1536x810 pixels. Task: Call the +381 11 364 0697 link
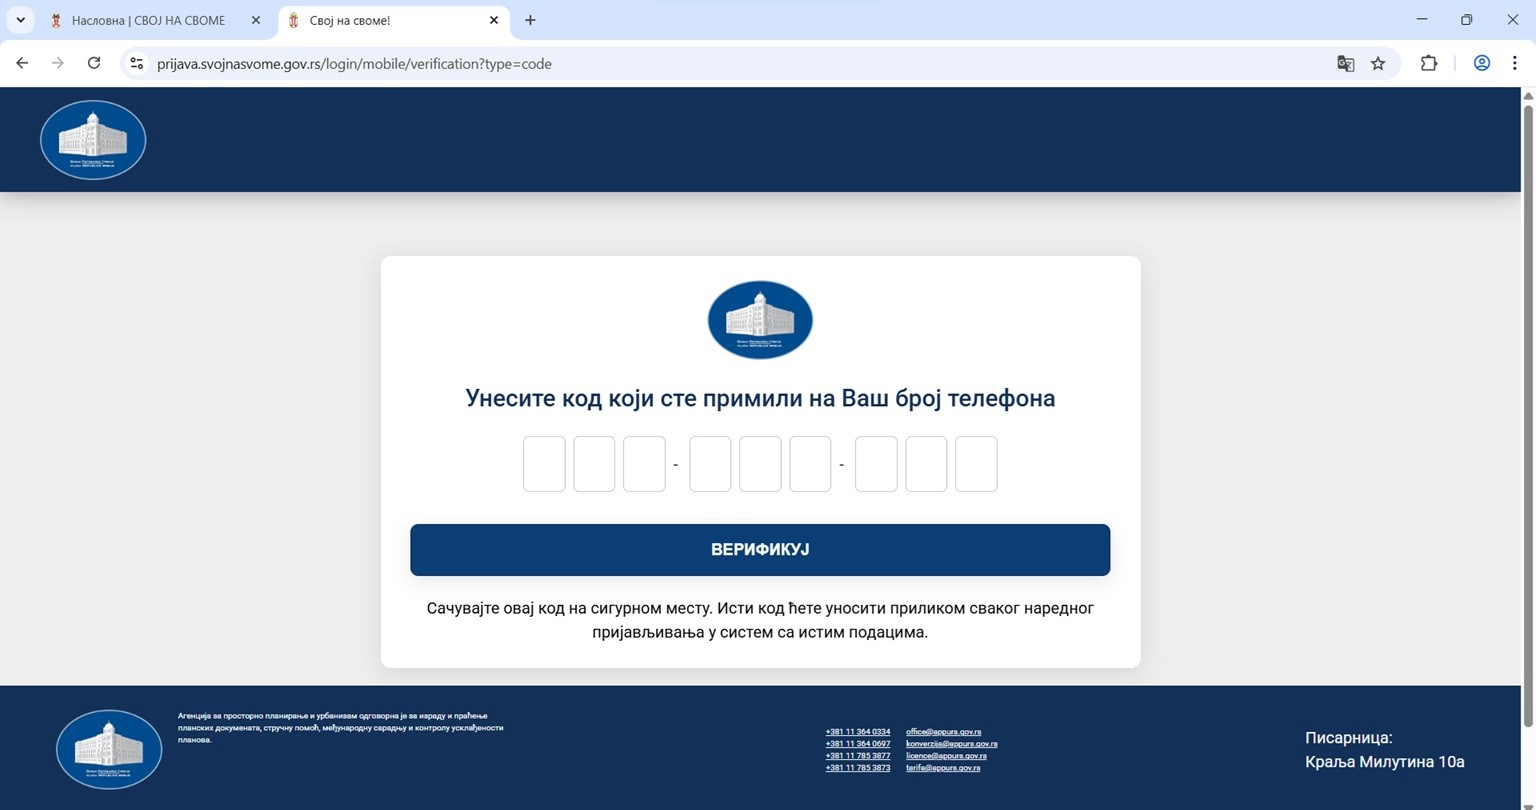pyautogui.click(x=858, y=744)
